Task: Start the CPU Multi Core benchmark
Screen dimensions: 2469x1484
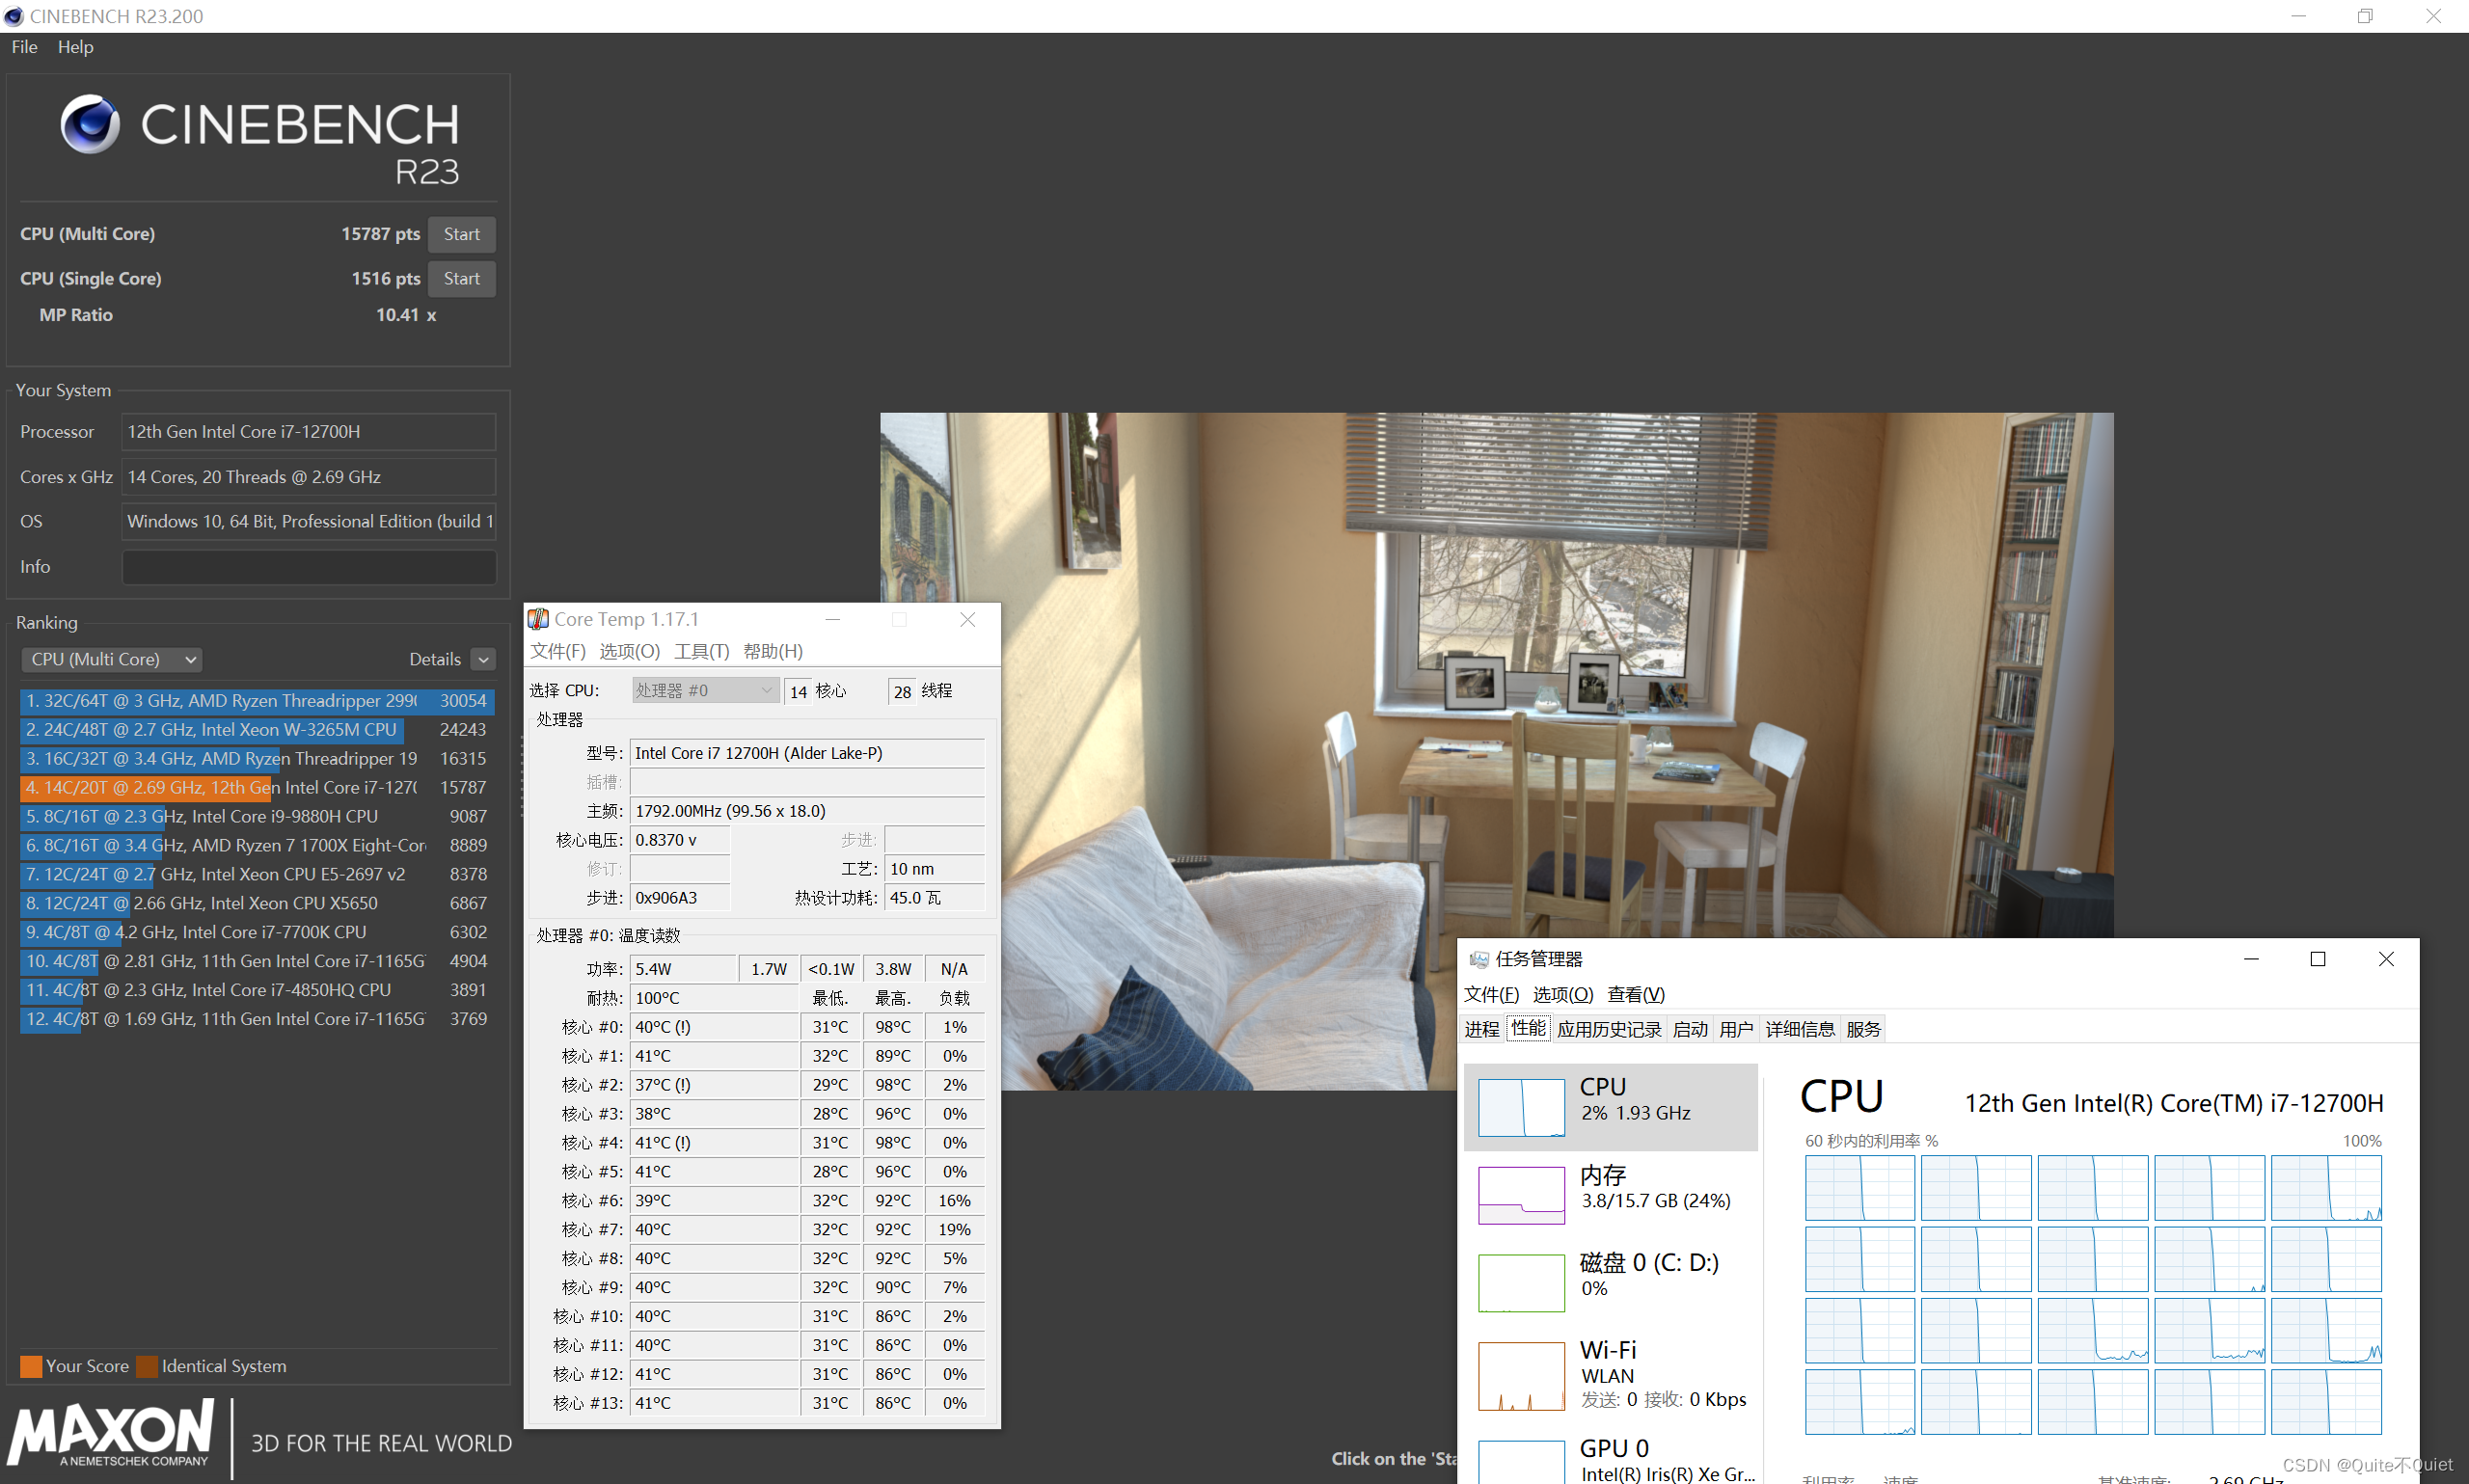Action: [x=461, y=234]
